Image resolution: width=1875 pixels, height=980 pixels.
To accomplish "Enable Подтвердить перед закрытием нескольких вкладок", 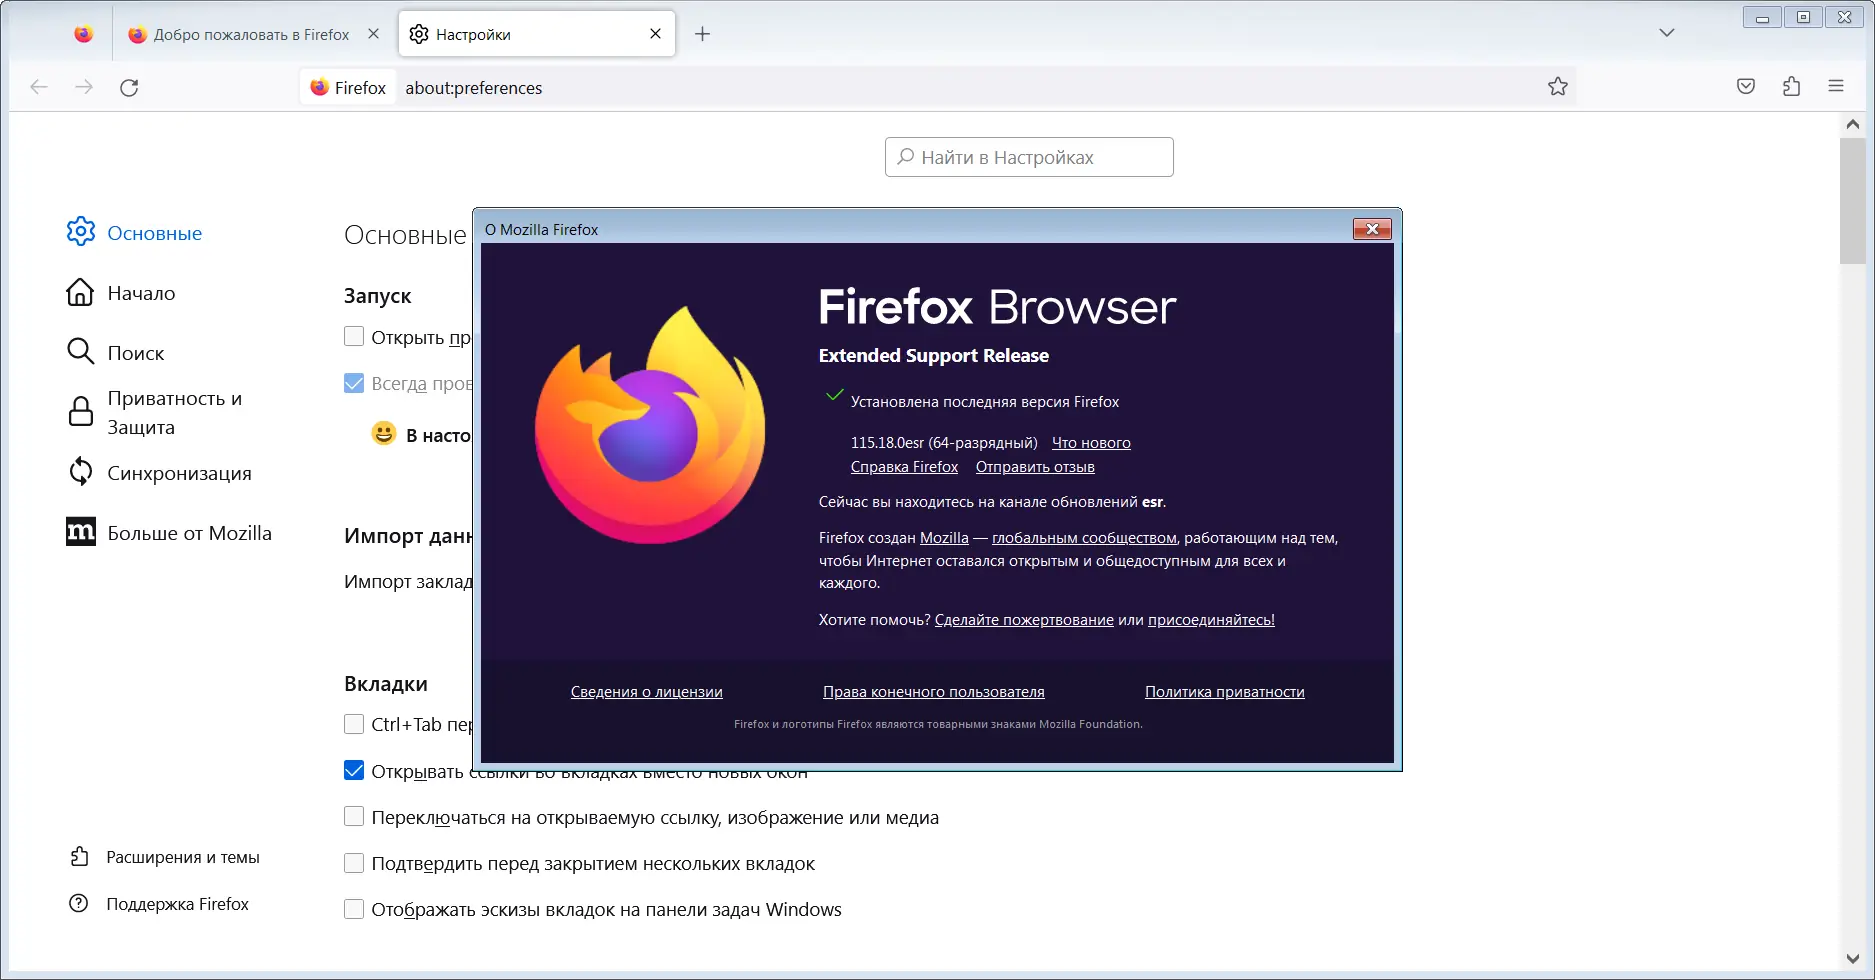I will click(354, 863).
